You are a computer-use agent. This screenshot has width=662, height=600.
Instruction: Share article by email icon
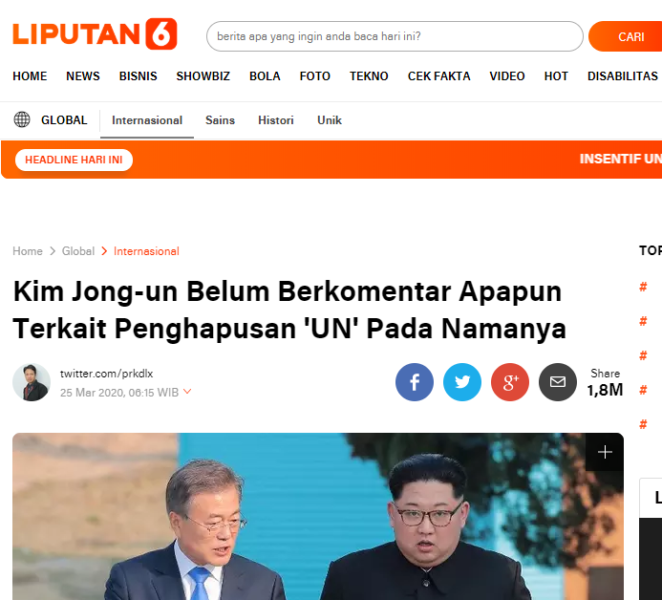(557, 382)
